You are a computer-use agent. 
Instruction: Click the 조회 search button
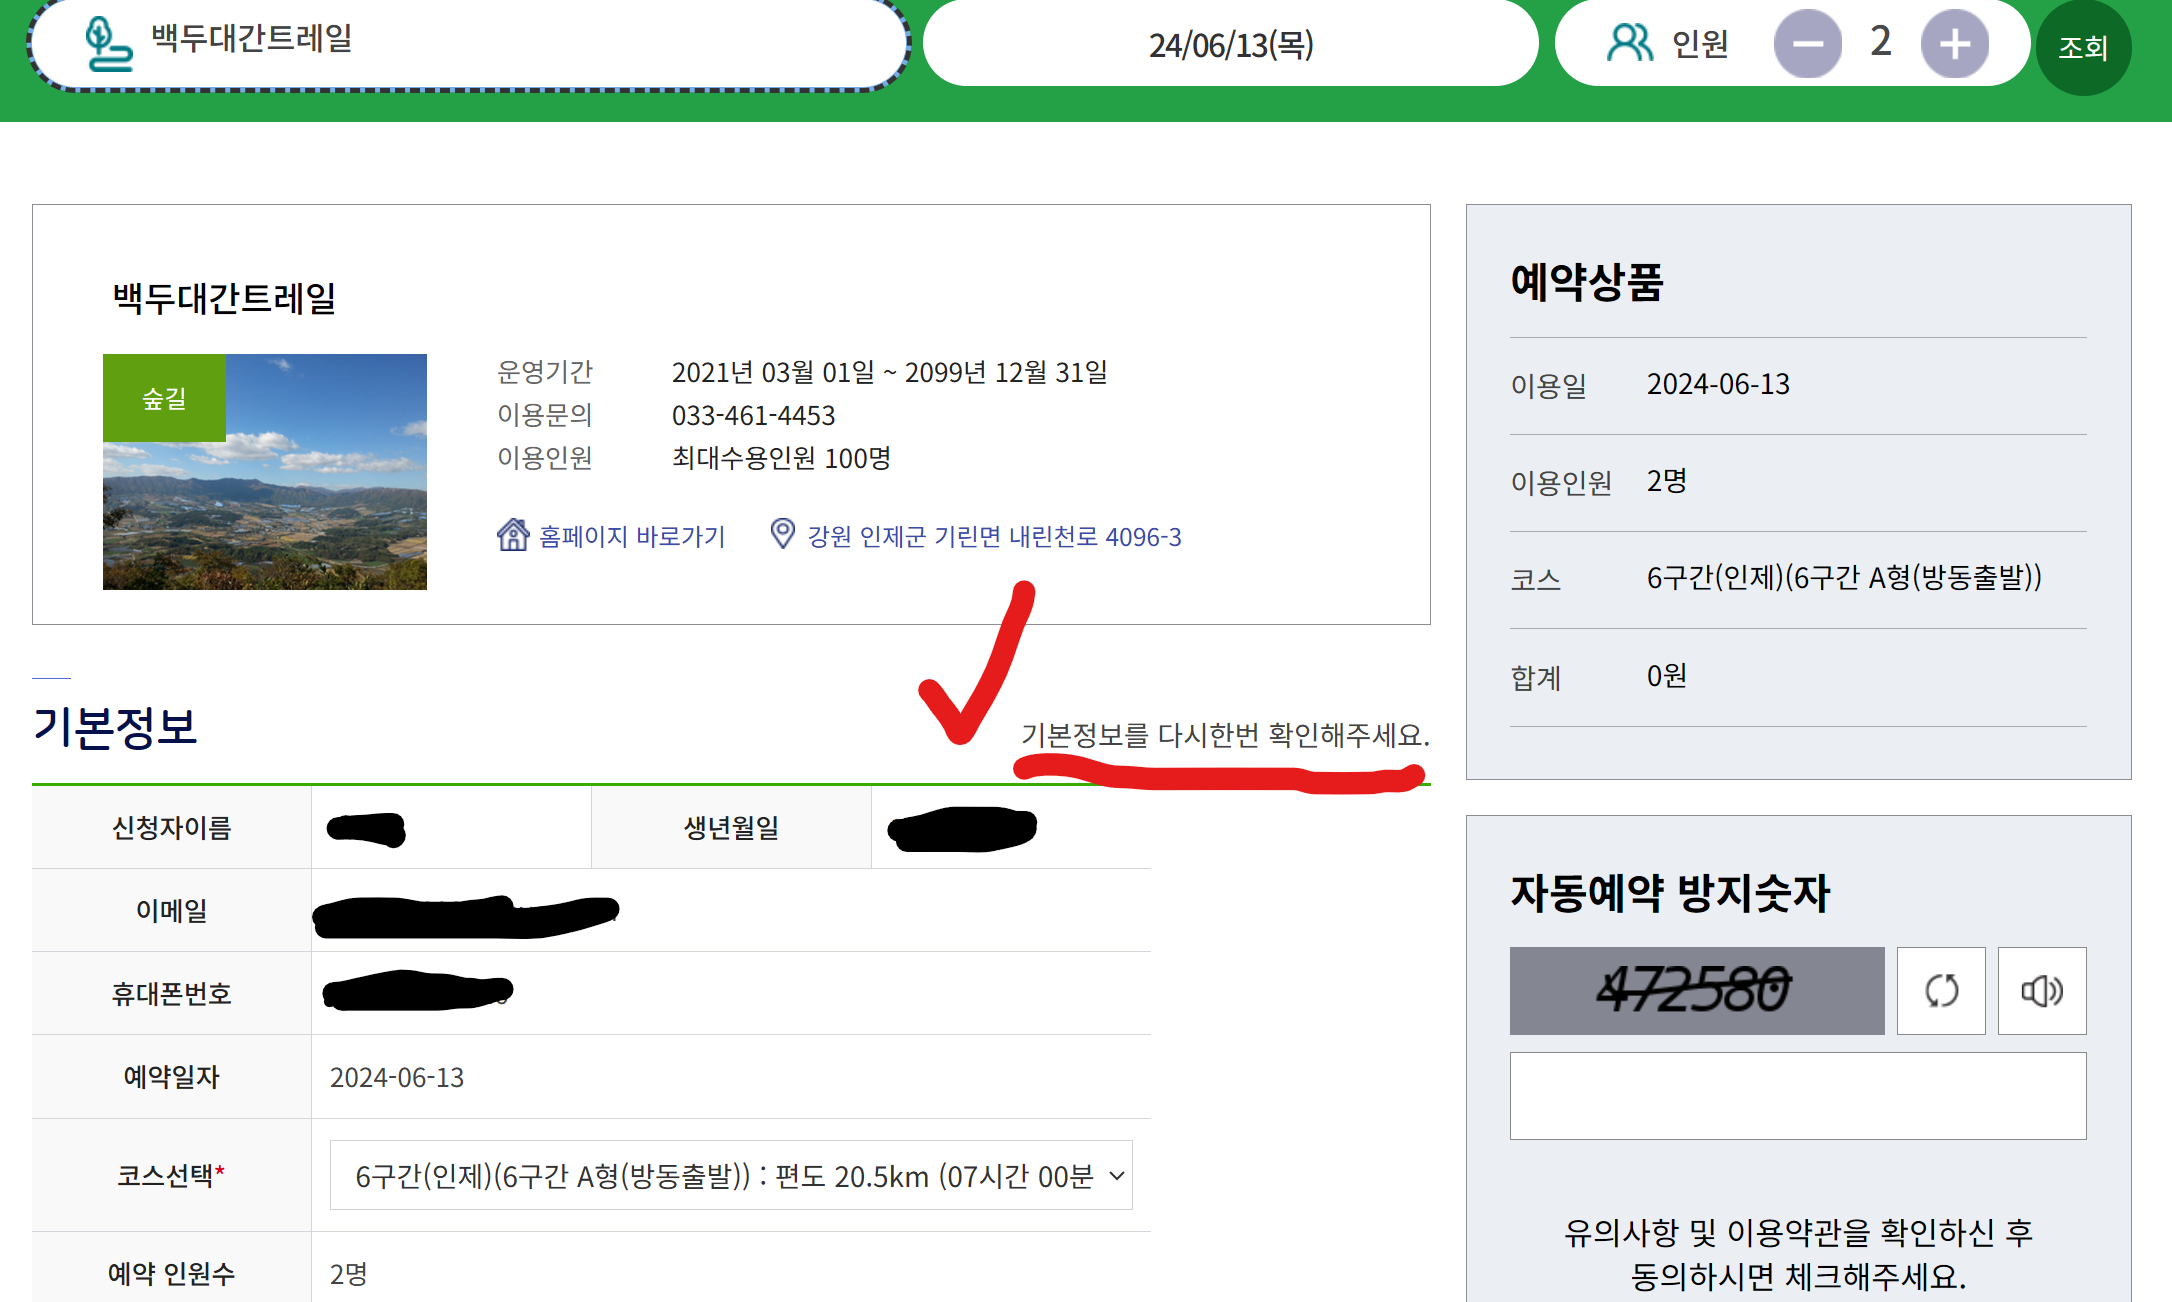(2083, 48)
